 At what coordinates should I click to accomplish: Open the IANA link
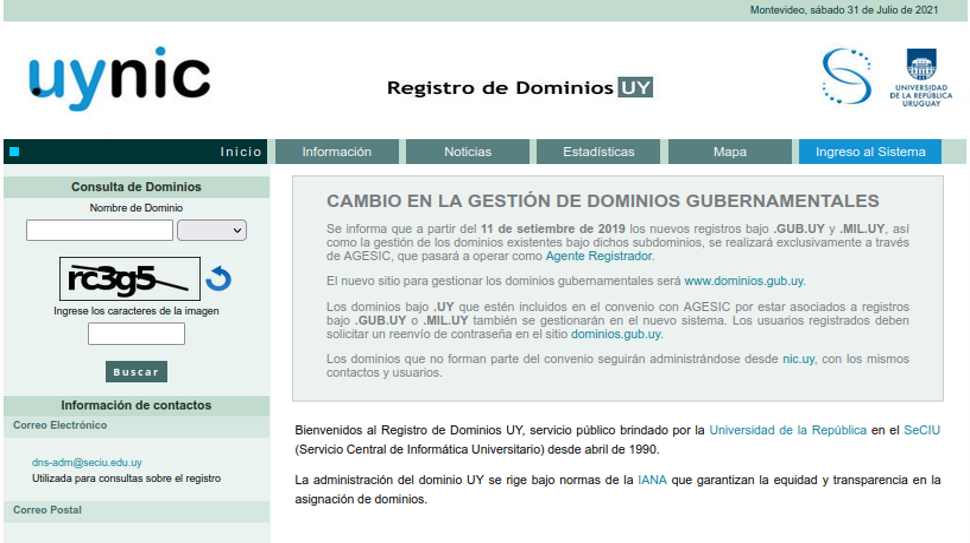pos(652,480)
